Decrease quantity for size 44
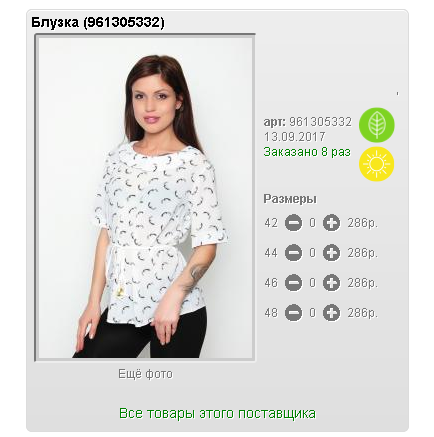Viewport: 434px width, 437px height. (x=293, y=253)
